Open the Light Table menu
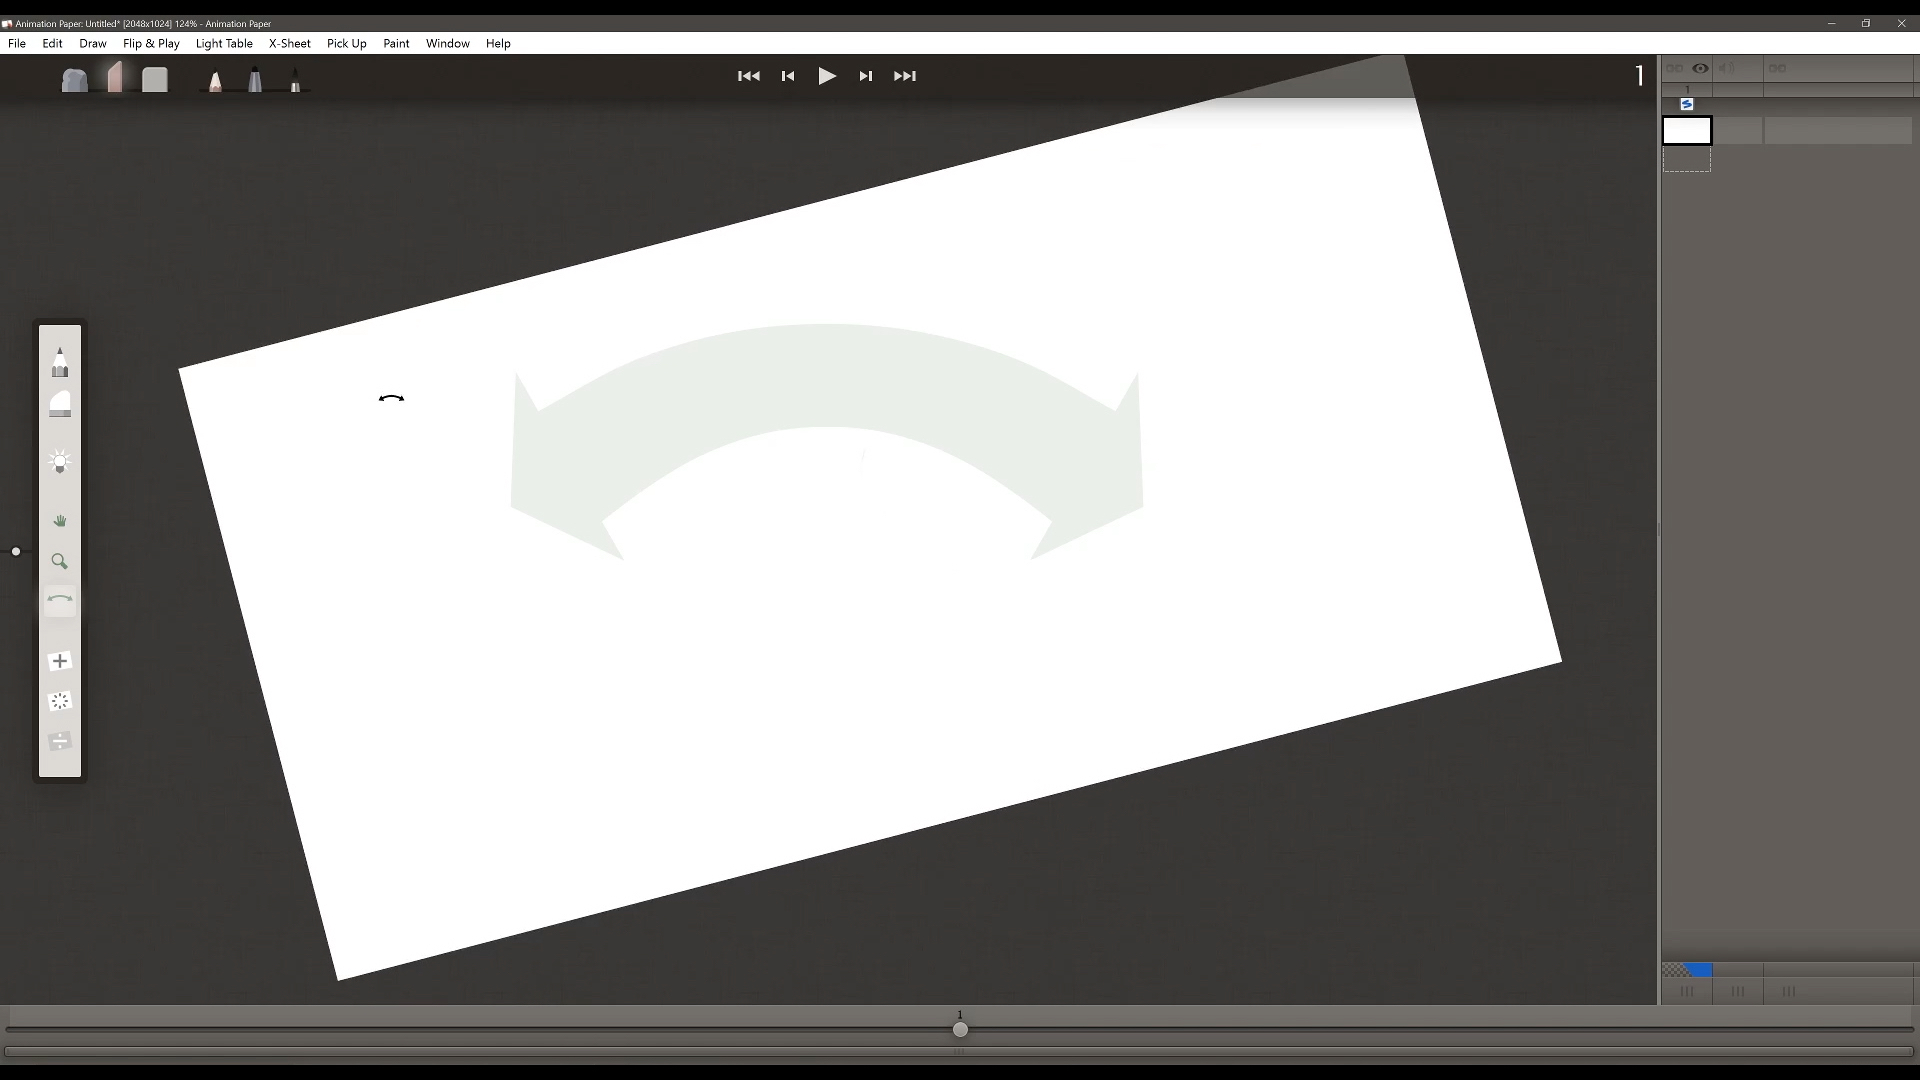The height and width of the screenshot is (1080, 1920). (x=224, y=43)
